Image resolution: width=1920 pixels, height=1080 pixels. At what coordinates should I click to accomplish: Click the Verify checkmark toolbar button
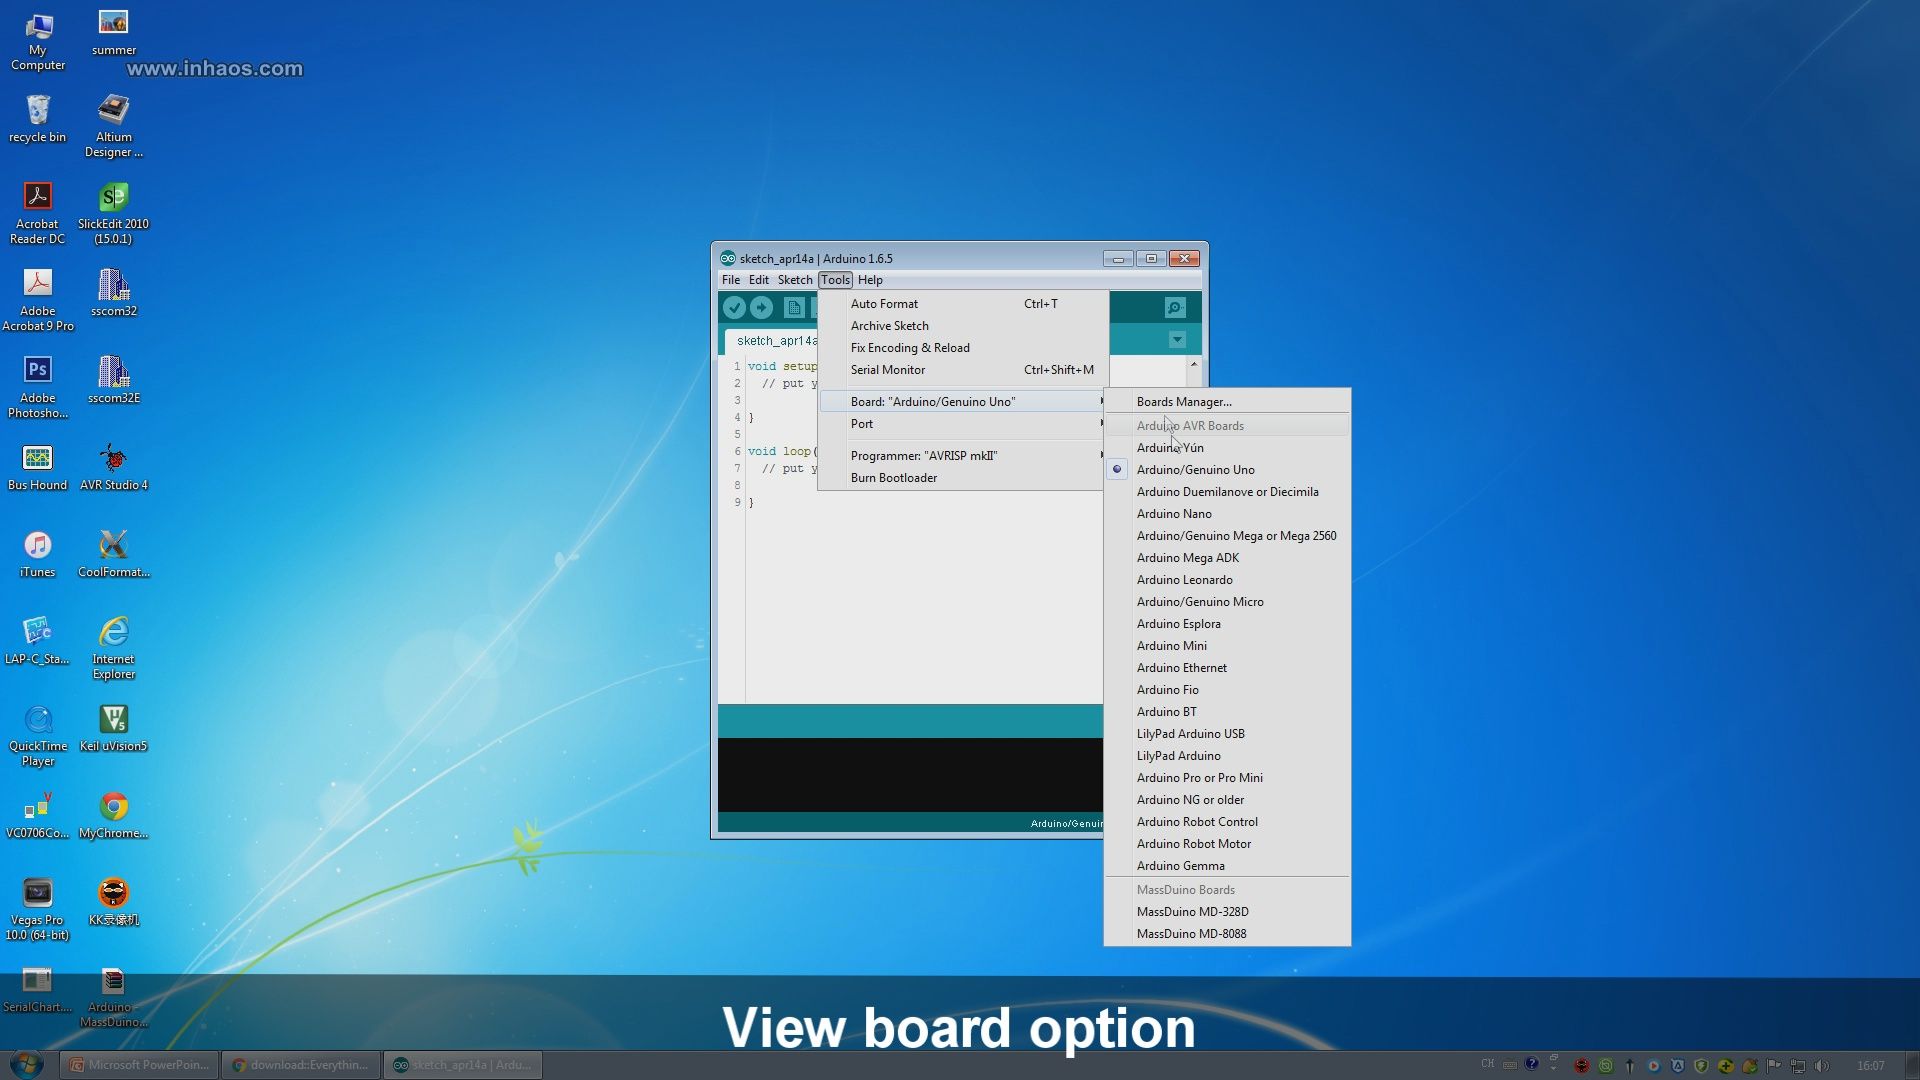(x=734, y=308)
